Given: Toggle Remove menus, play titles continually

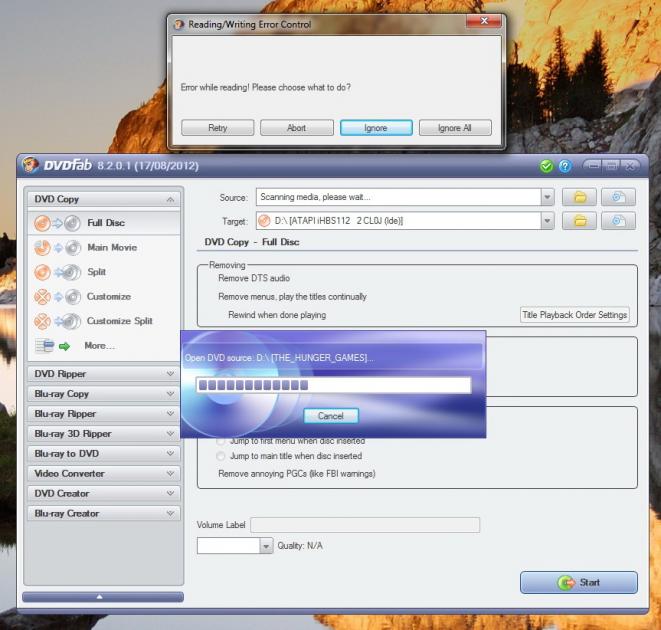Looking at the screenshot, I should (292, 297).
